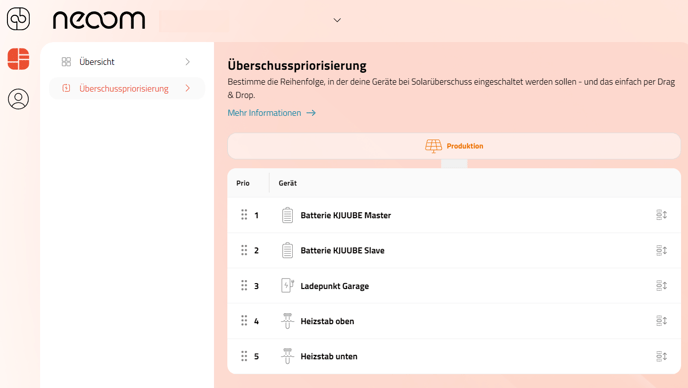Click the reorder icon for Heizstab unten

pyautogui.click(x=662, y=356)
